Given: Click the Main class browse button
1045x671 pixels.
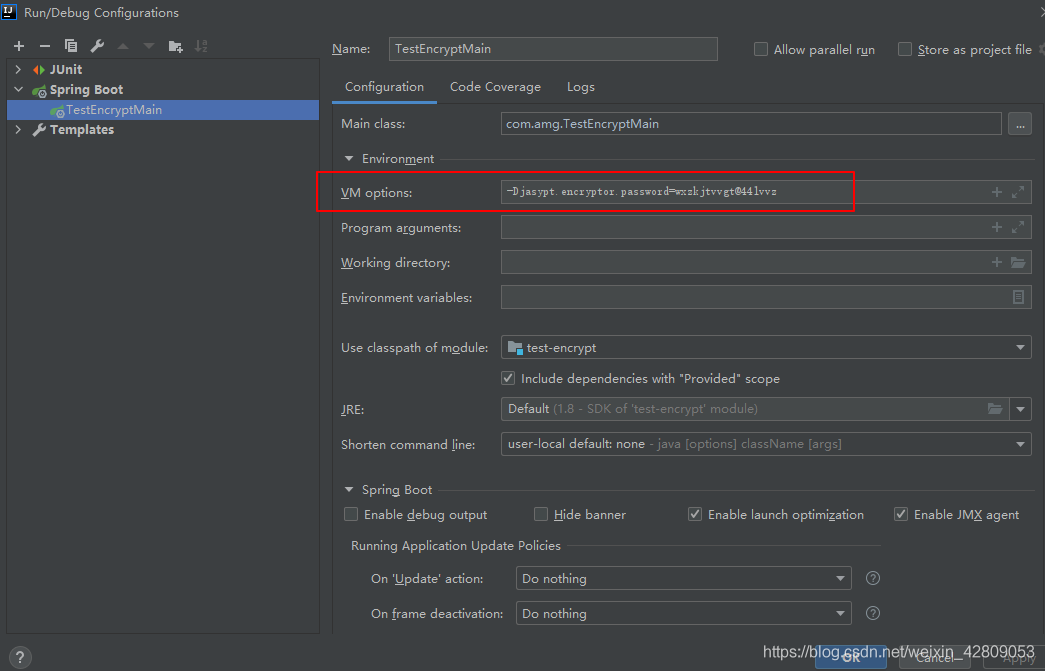Looking at the screenshot, I should pyautogui.click(x=1019, y=124).
